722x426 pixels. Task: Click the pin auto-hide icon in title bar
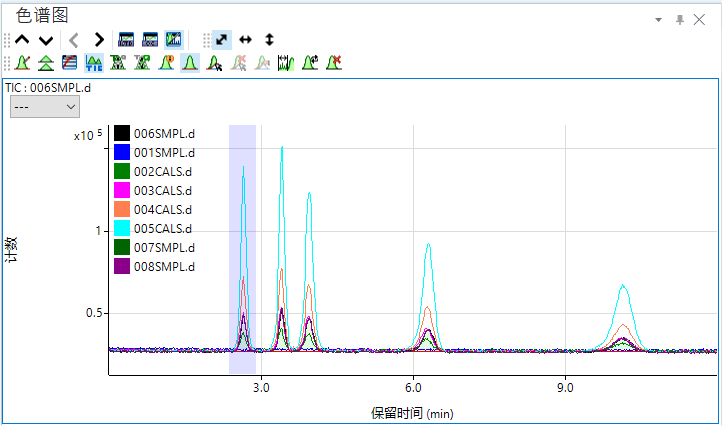680,20
